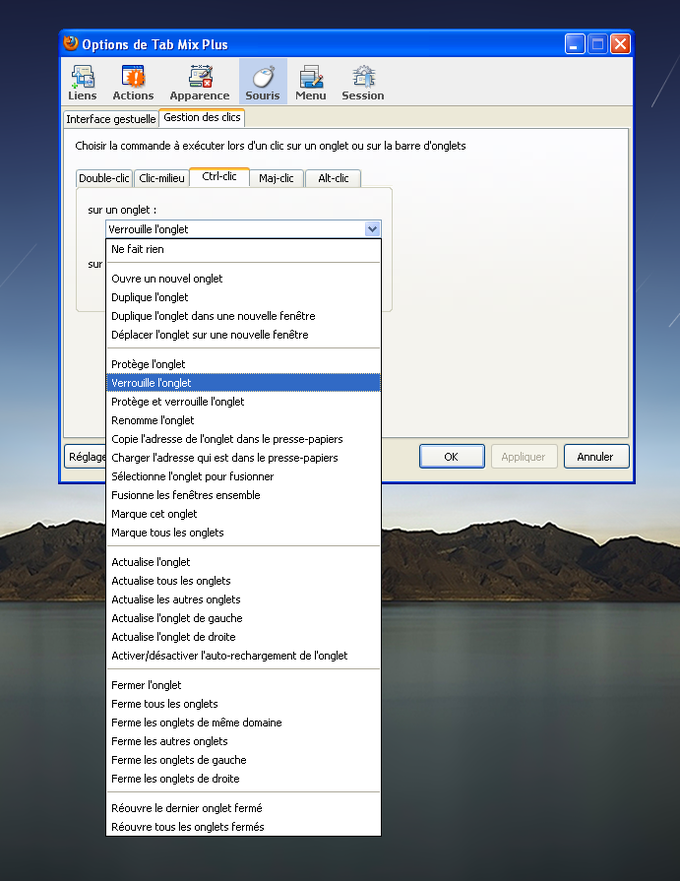Choose 'Protège et verrouille l'onglet'
680x881 pixels.
coord(243,402)
